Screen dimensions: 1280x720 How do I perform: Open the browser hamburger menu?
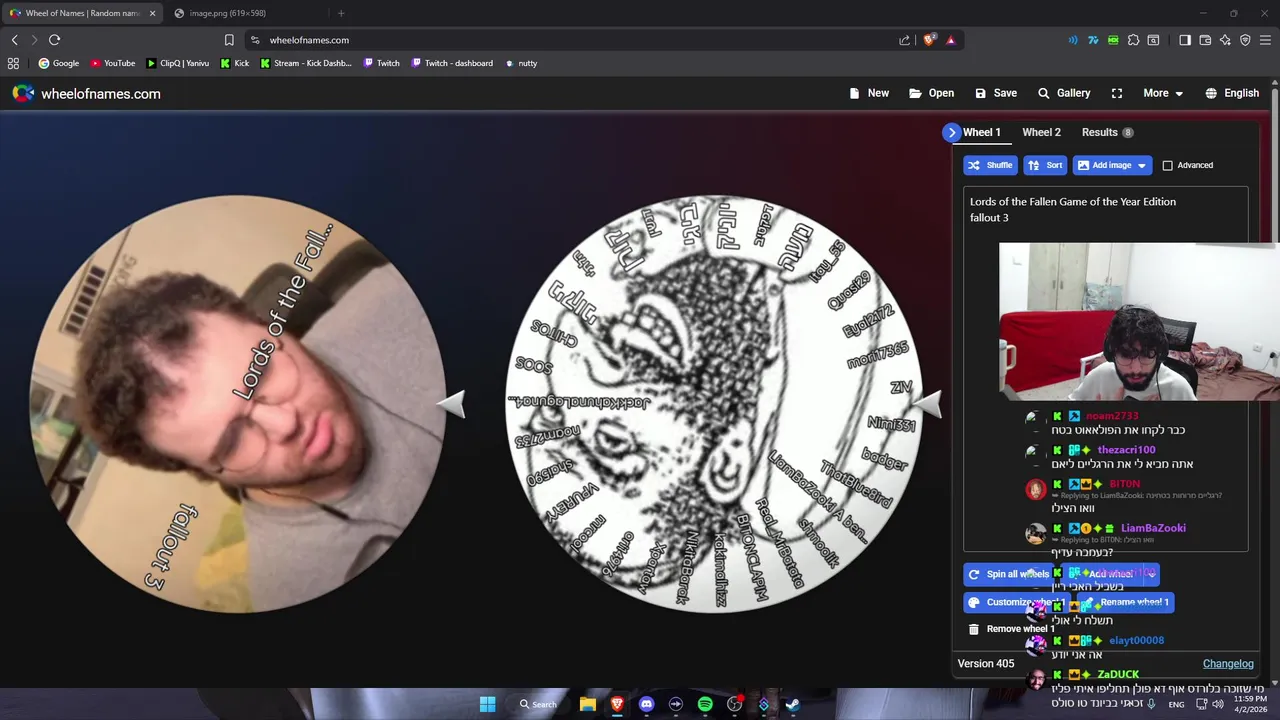tap(1265, 40)
